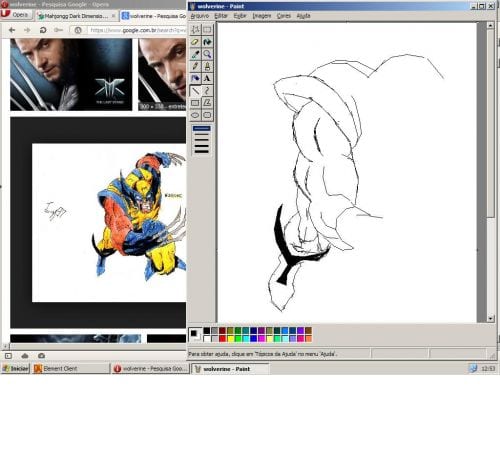Select the Brush tool in Paint

(207, 66)
